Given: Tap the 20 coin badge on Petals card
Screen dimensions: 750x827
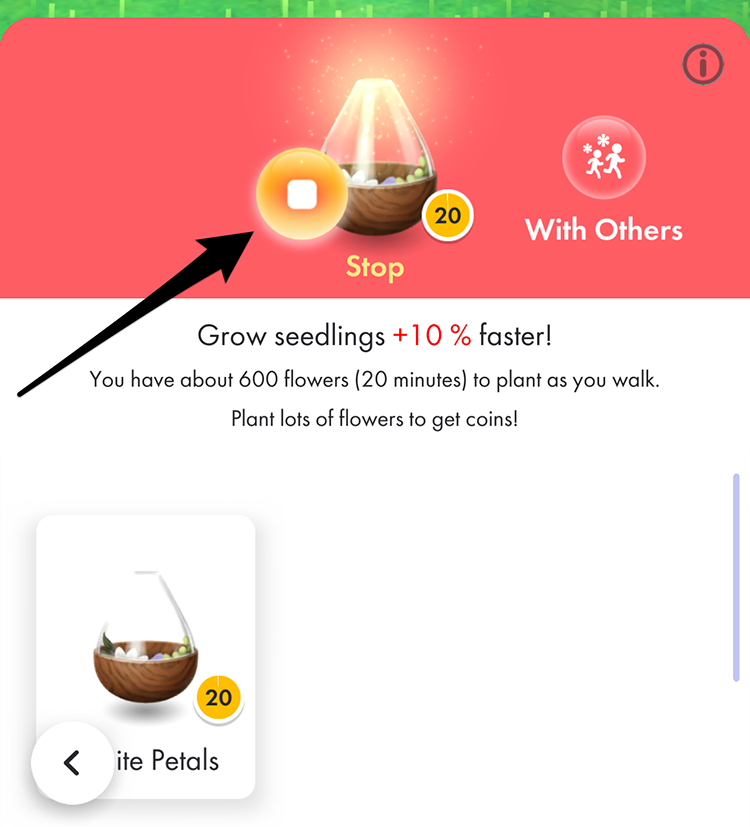Looking at the screenshot, I should (218, 698).
